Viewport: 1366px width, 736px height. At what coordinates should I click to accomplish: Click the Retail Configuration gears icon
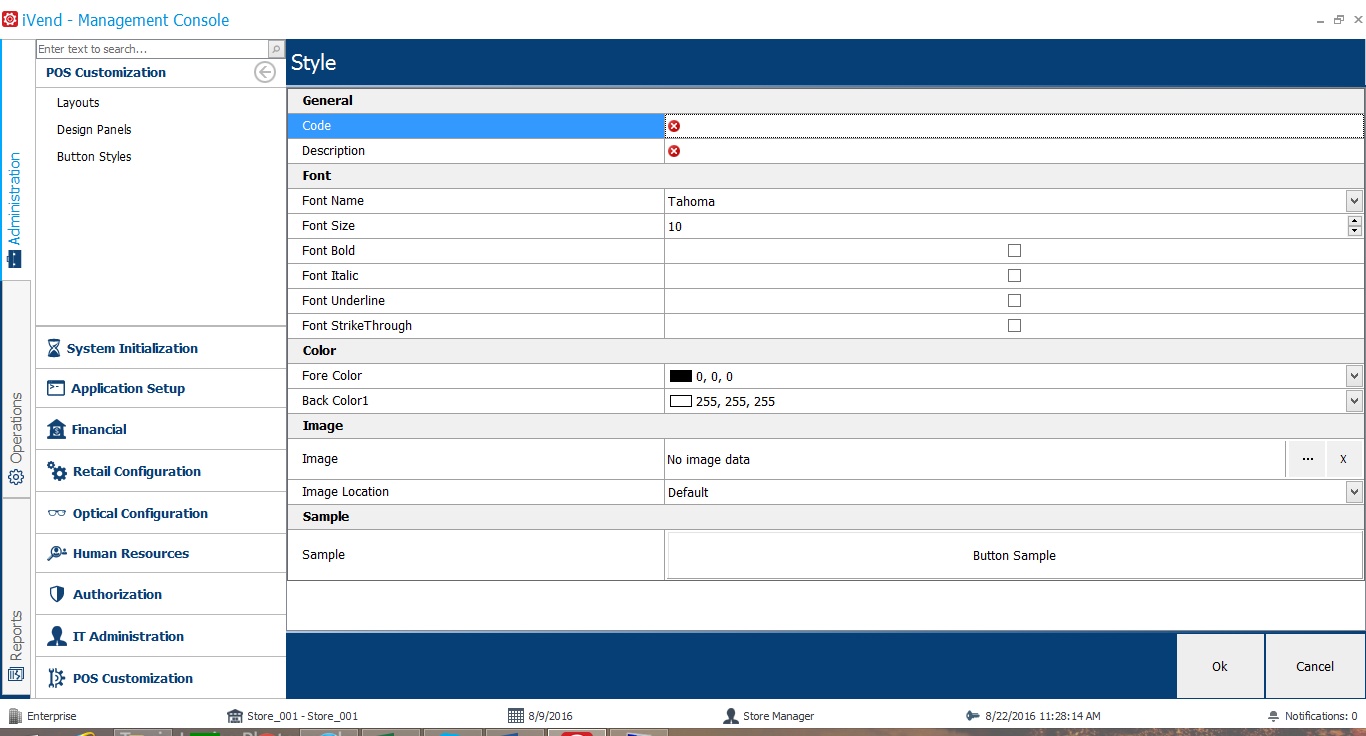pyautogui.click(x=57, y=471)
